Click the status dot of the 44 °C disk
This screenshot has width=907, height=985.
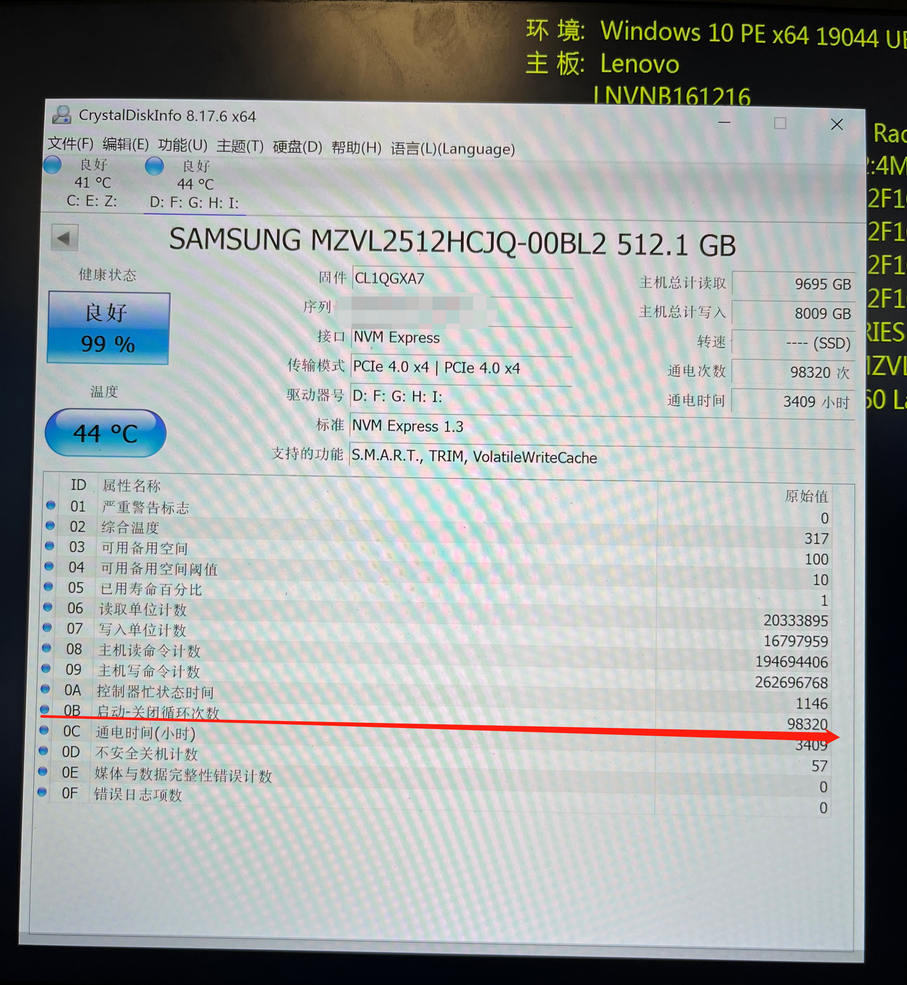155,166
